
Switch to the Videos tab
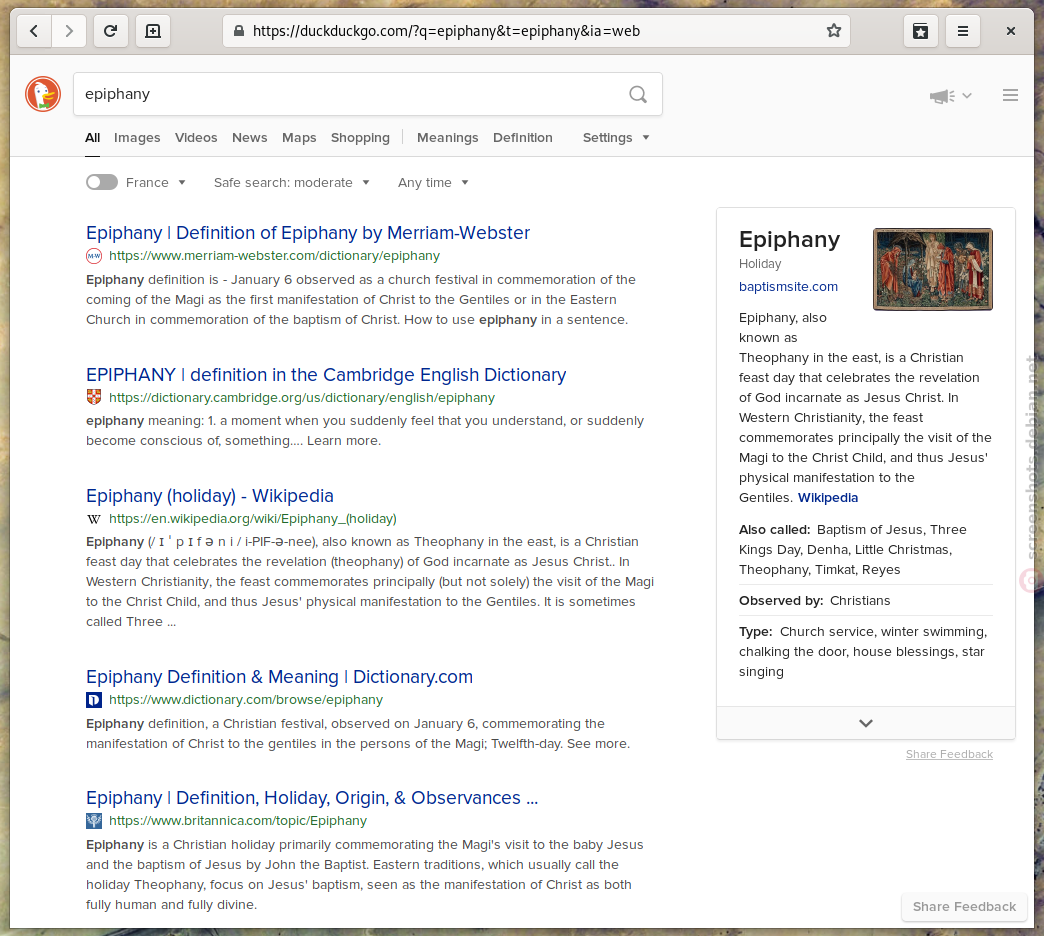(x=196, y=138)
